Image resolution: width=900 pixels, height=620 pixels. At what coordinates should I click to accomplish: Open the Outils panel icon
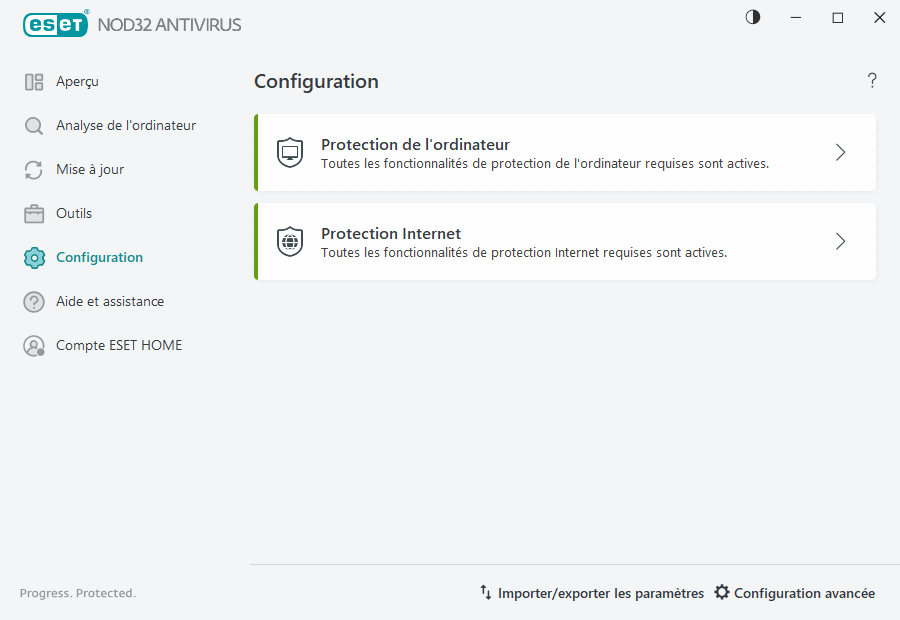(34, 213)
